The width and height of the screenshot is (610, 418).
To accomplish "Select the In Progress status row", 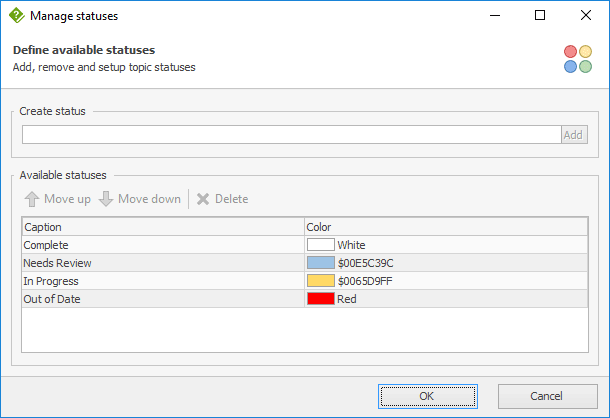I will pos(305,281).
